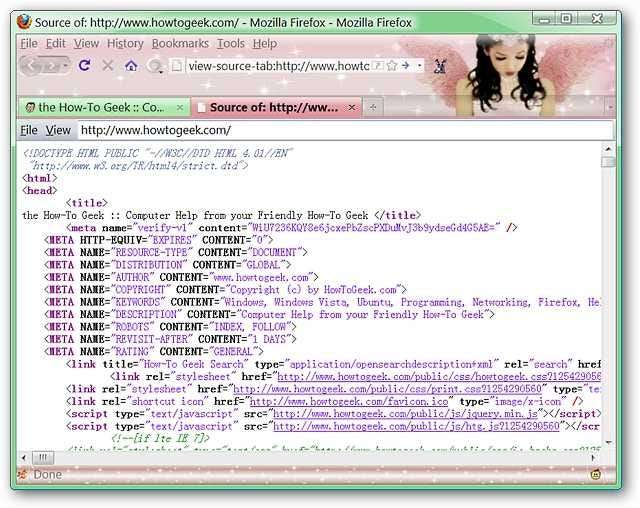The width and height of the screenshot is (640, 508).
Task: Click the Firefox logo in title bar
Action: [x=24, y=22]
